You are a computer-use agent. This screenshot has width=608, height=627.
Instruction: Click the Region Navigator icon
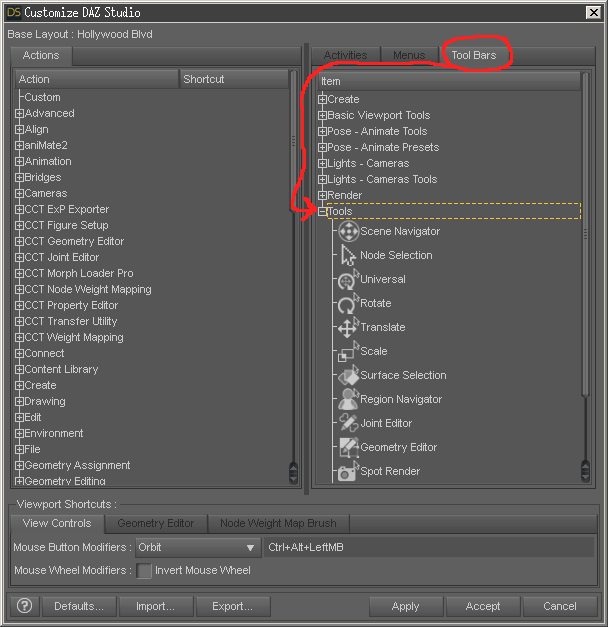coord(348,399)
